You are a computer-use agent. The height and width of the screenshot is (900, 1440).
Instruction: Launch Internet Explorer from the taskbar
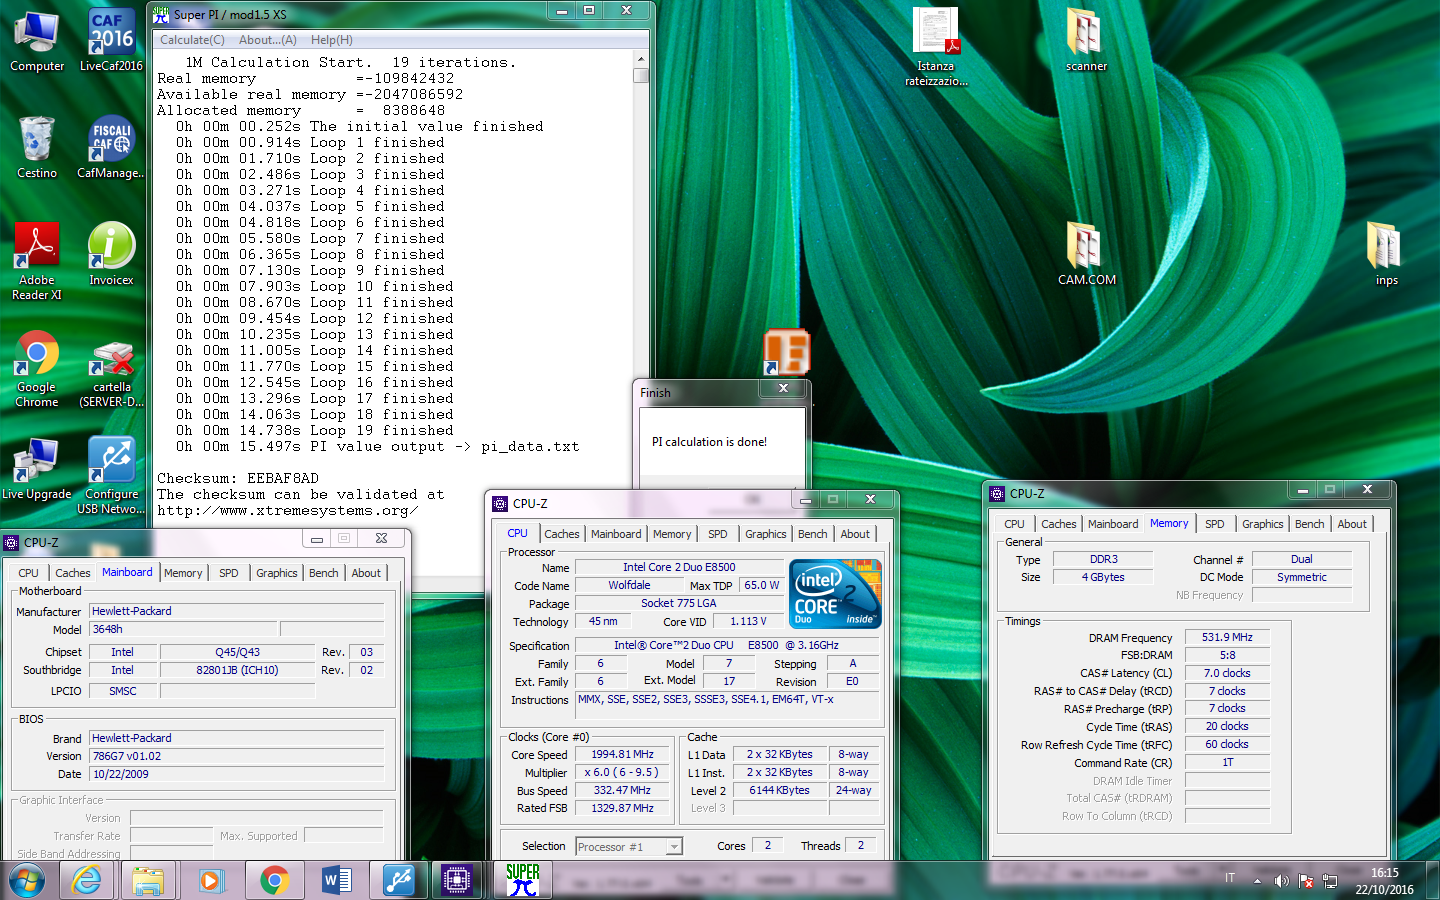[87, 880]
